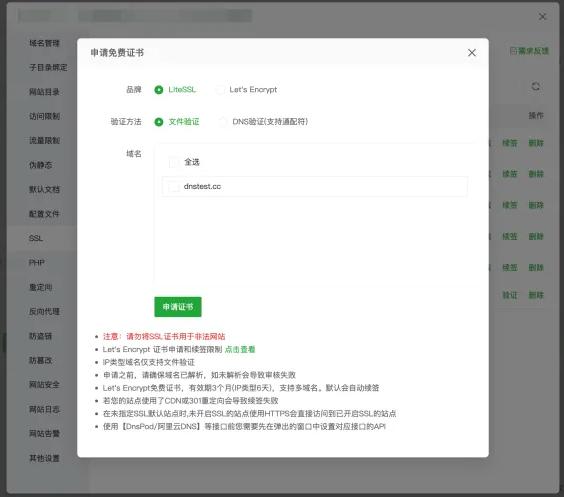
Task: Open 子目录绑定 in the sidebar
Action: pyautogui.click(x=48, y=68)
